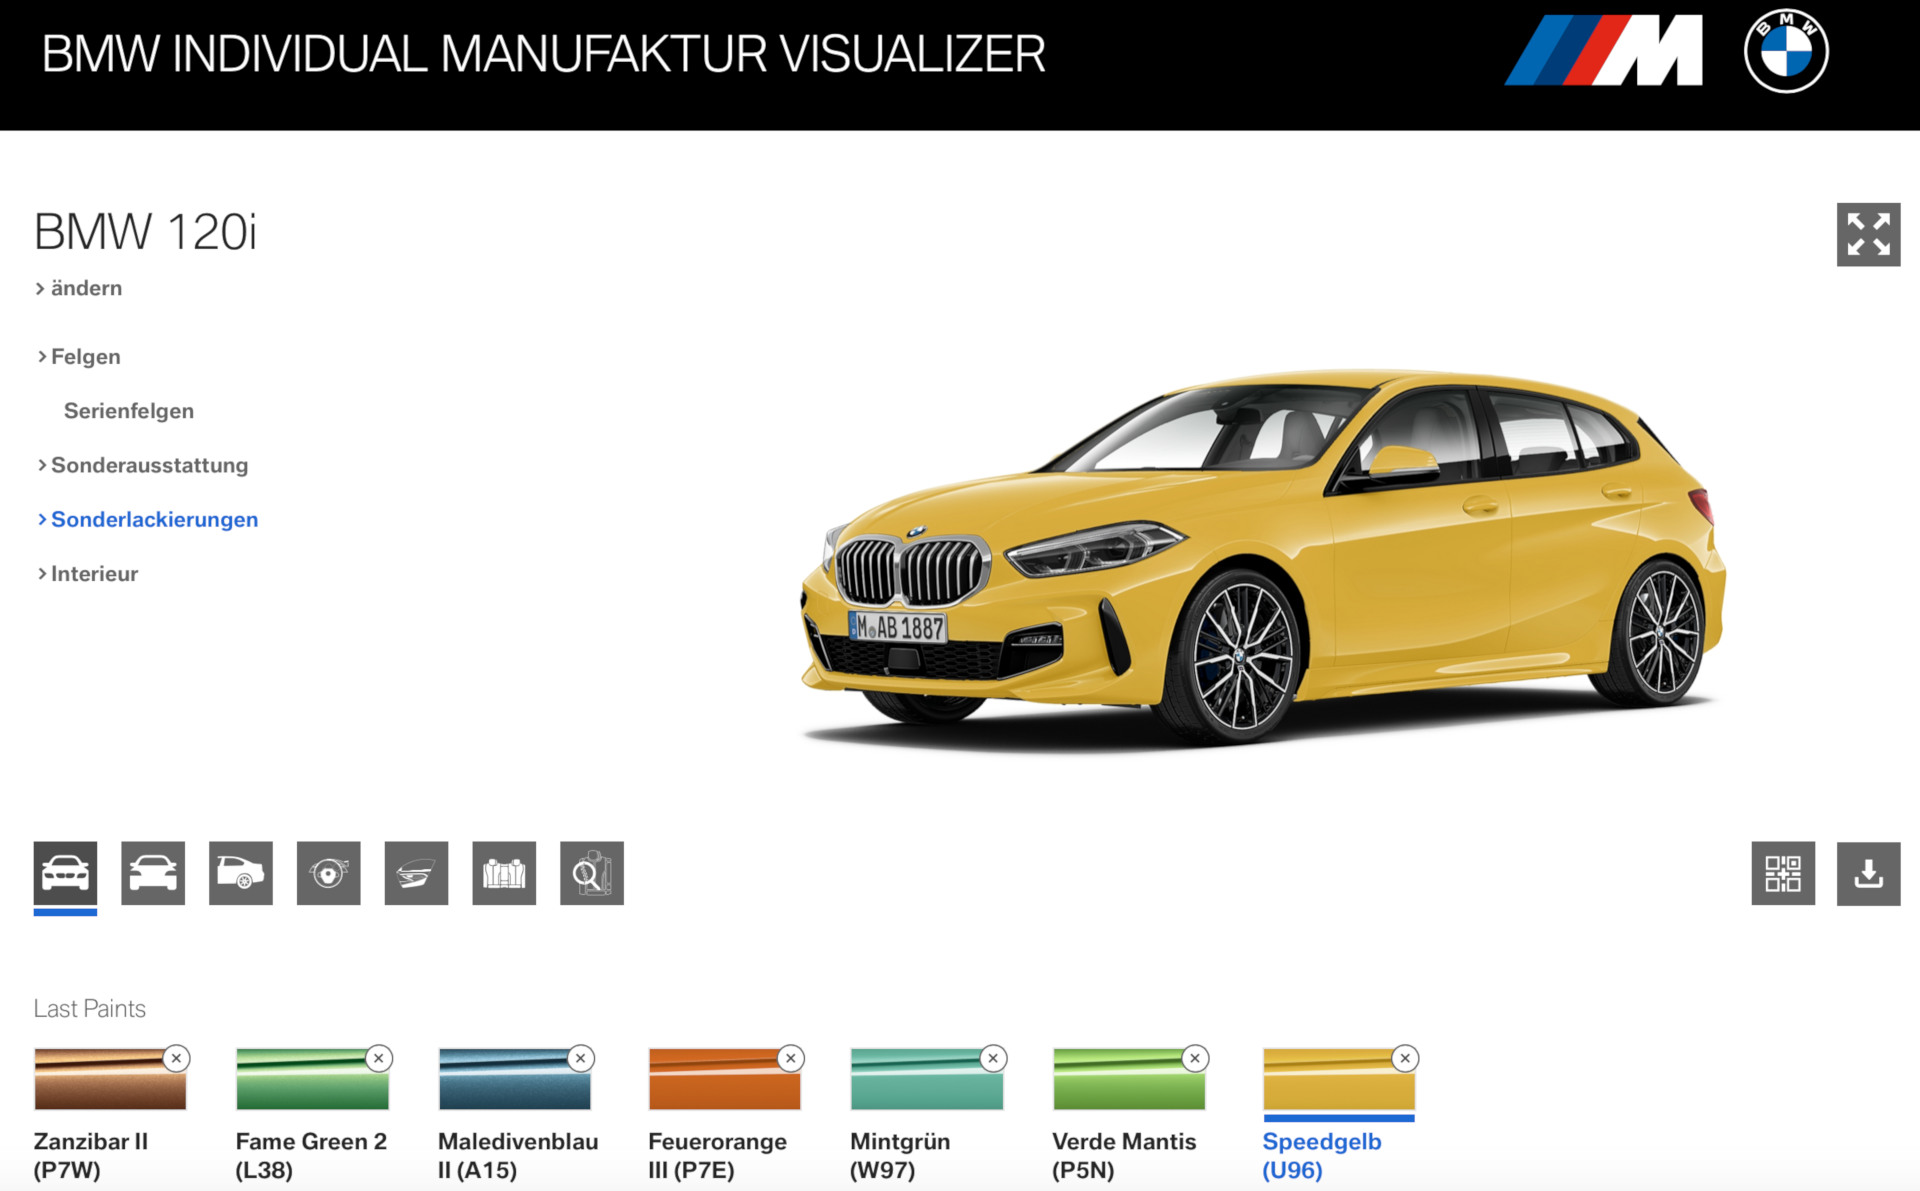Click the ändern link under BMW 120i

(86, 288)
